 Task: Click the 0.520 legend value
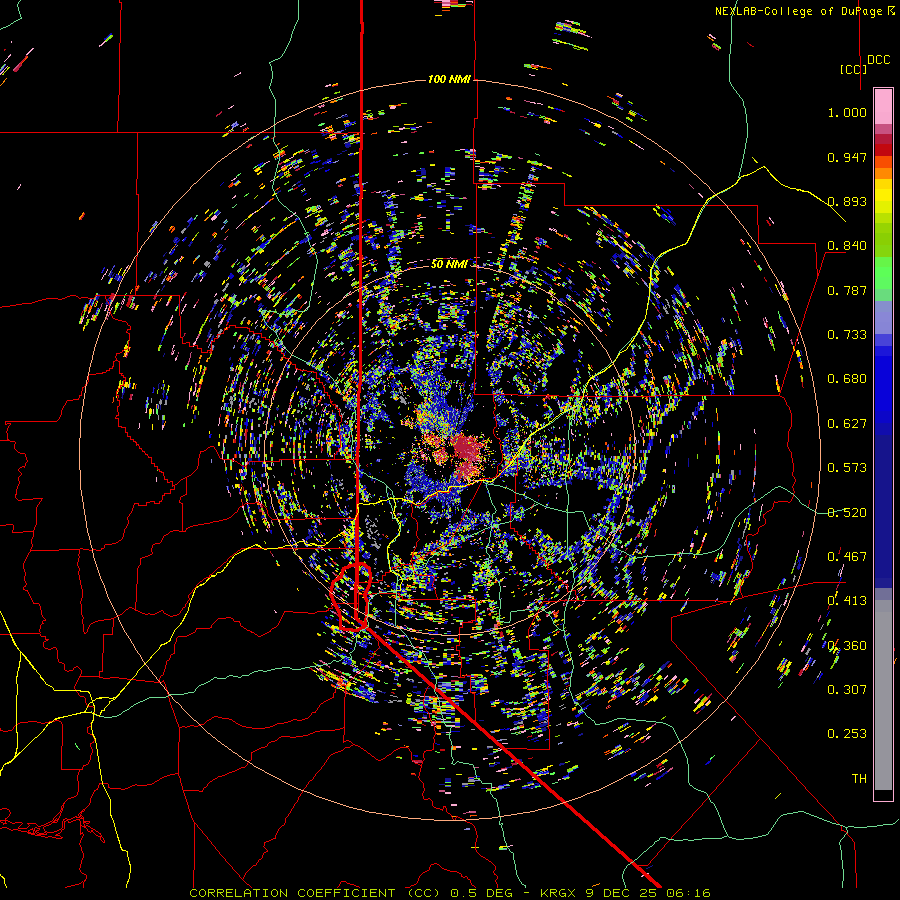pyautogui.click(x=847, y=512)
